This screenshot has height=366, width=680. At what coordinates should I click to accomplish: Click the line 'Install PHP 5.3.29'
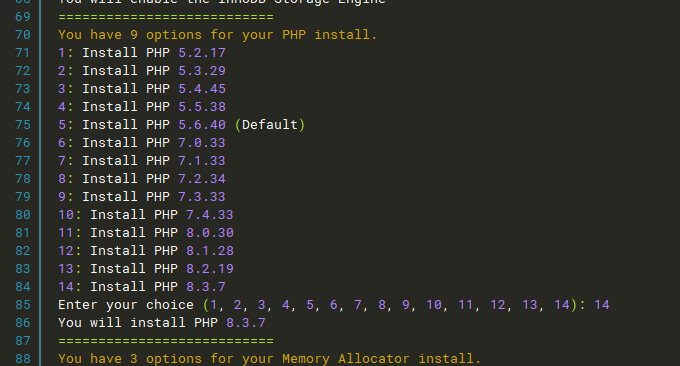point(154,71)
